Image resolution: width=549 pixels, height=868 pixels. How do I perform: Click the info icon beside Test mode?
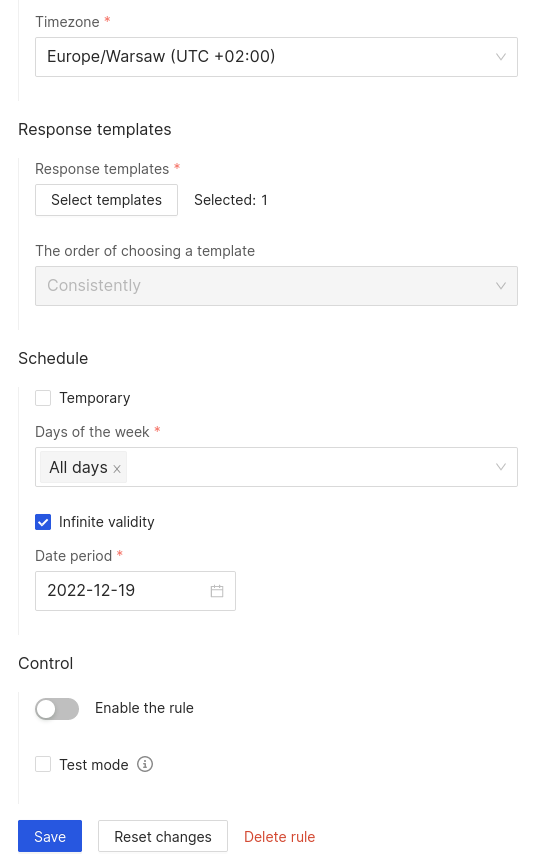tap(145, 764)
